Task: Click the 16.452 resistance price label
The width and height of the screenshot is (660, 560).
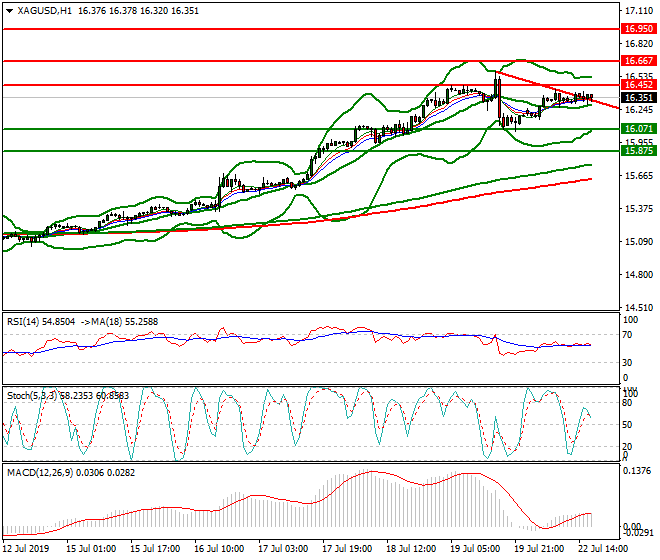Action: [639, 85]
